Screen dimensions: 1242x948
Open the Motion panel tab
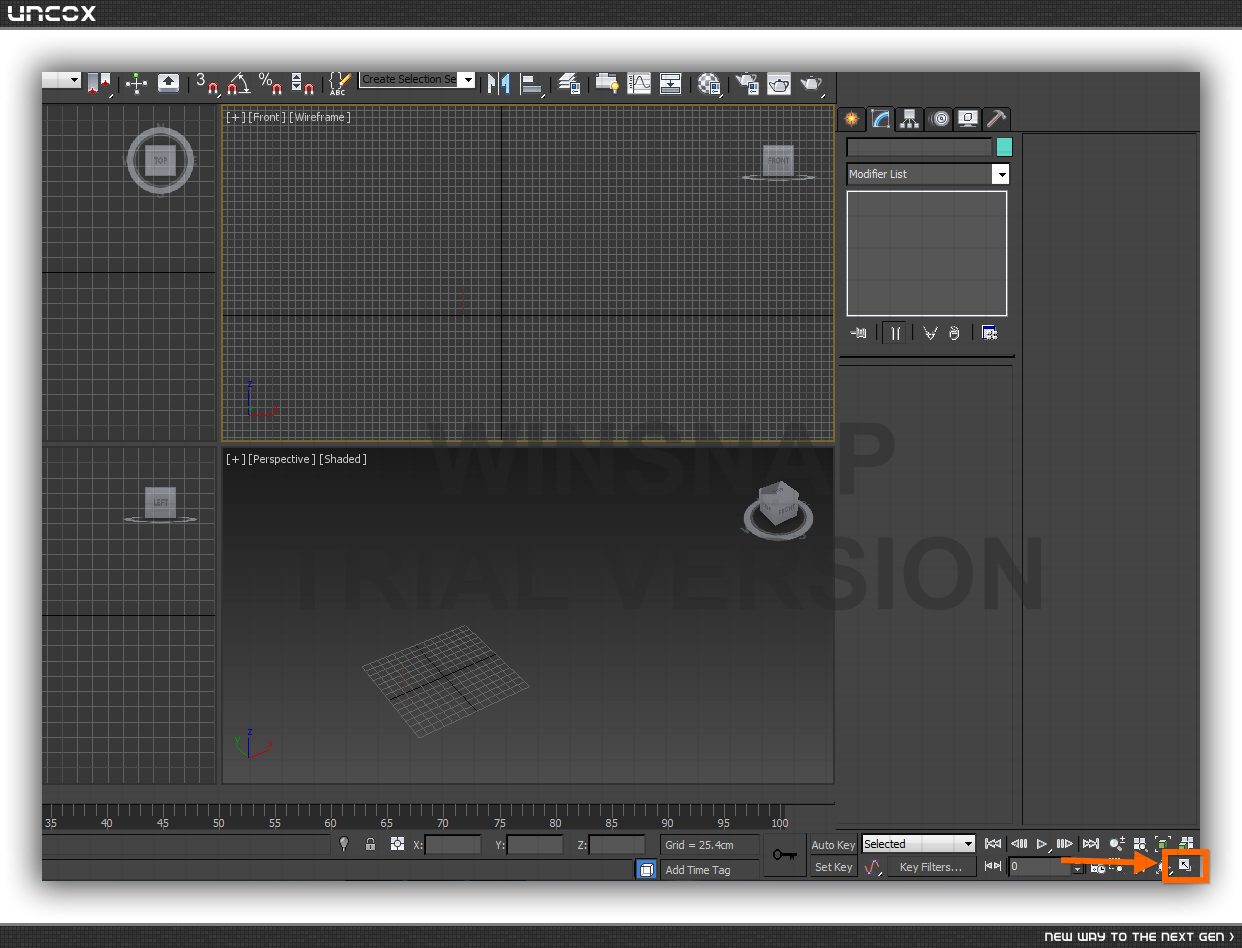939,119
